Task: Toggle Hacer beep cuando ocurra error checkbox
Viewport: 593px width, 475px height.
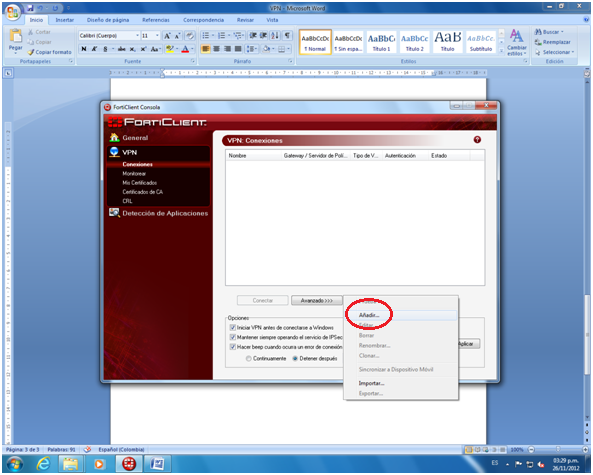Action: click(x=233, y=347)
